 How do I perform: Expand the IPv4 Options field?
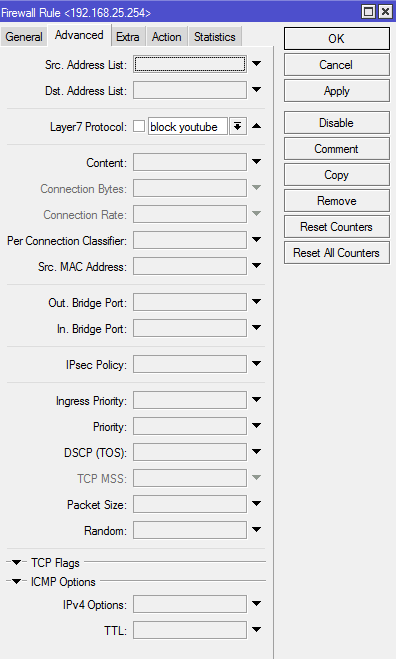pos(256,604)
